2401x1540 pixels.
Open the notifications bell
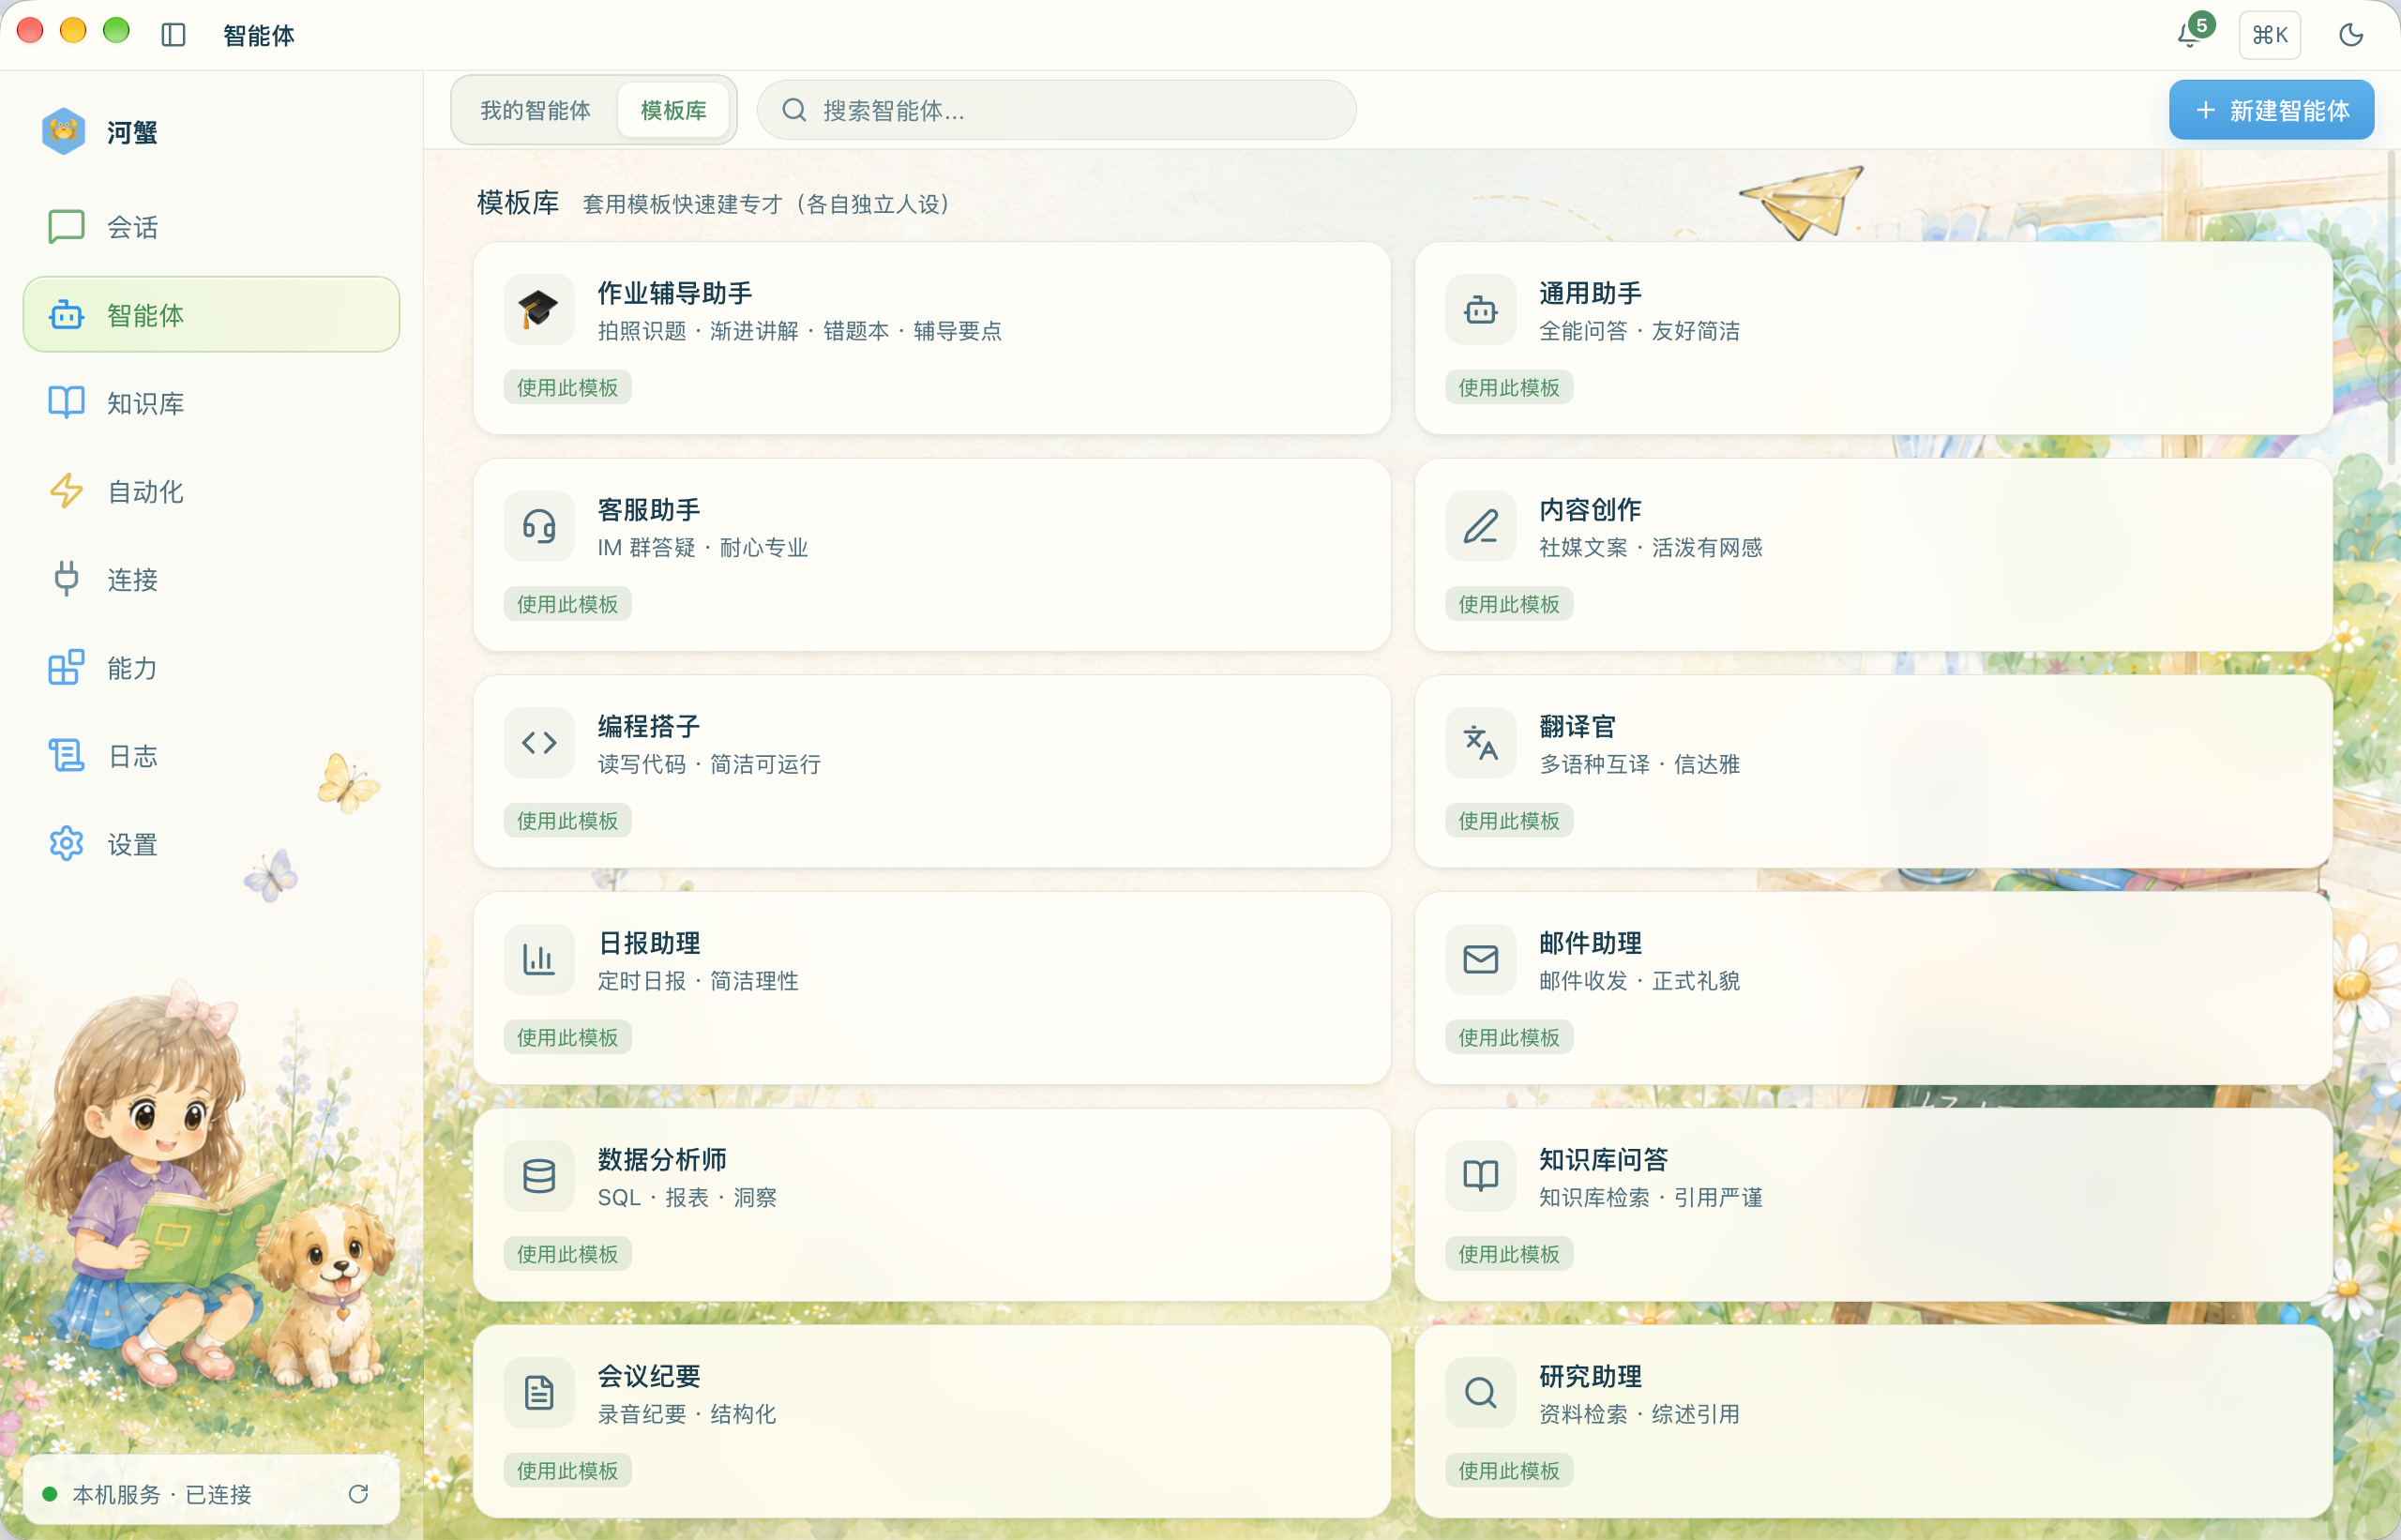pos(2189,35)
